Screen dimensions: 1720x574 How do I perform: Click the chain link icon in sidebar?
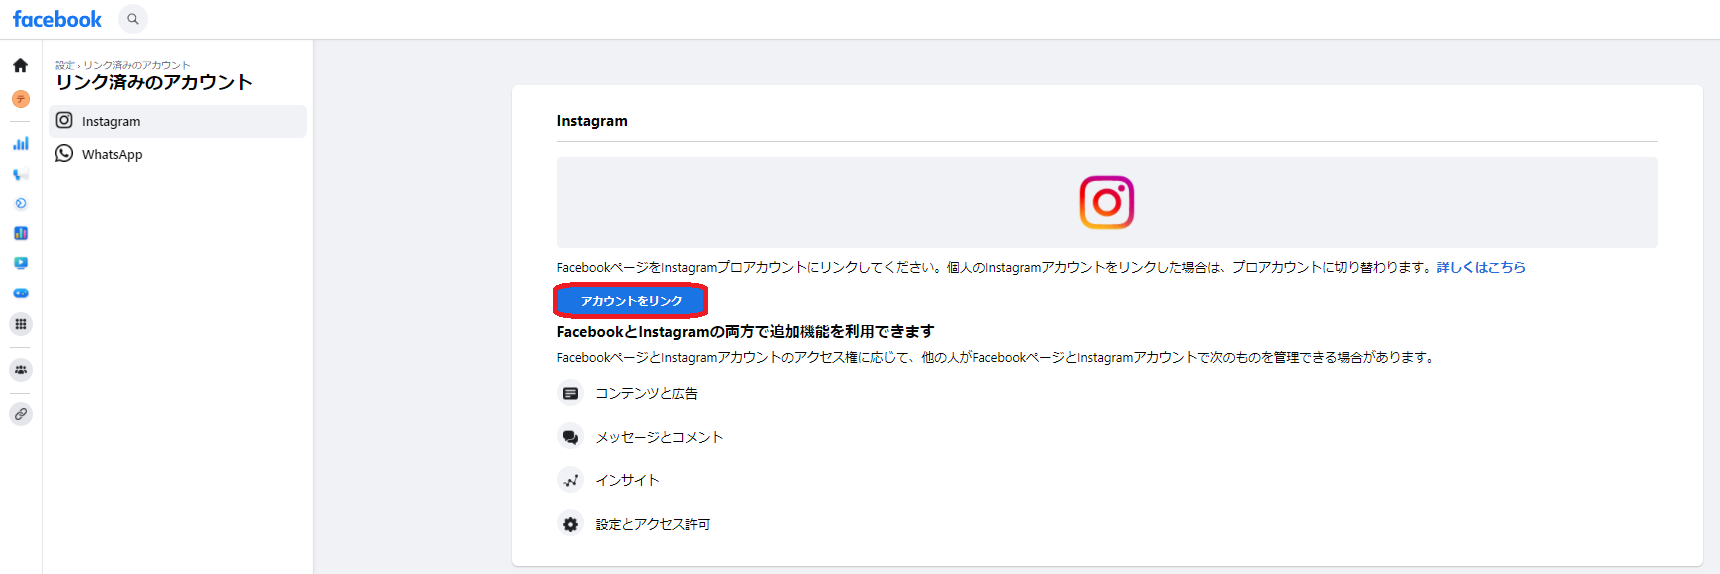tap(20, 414)
